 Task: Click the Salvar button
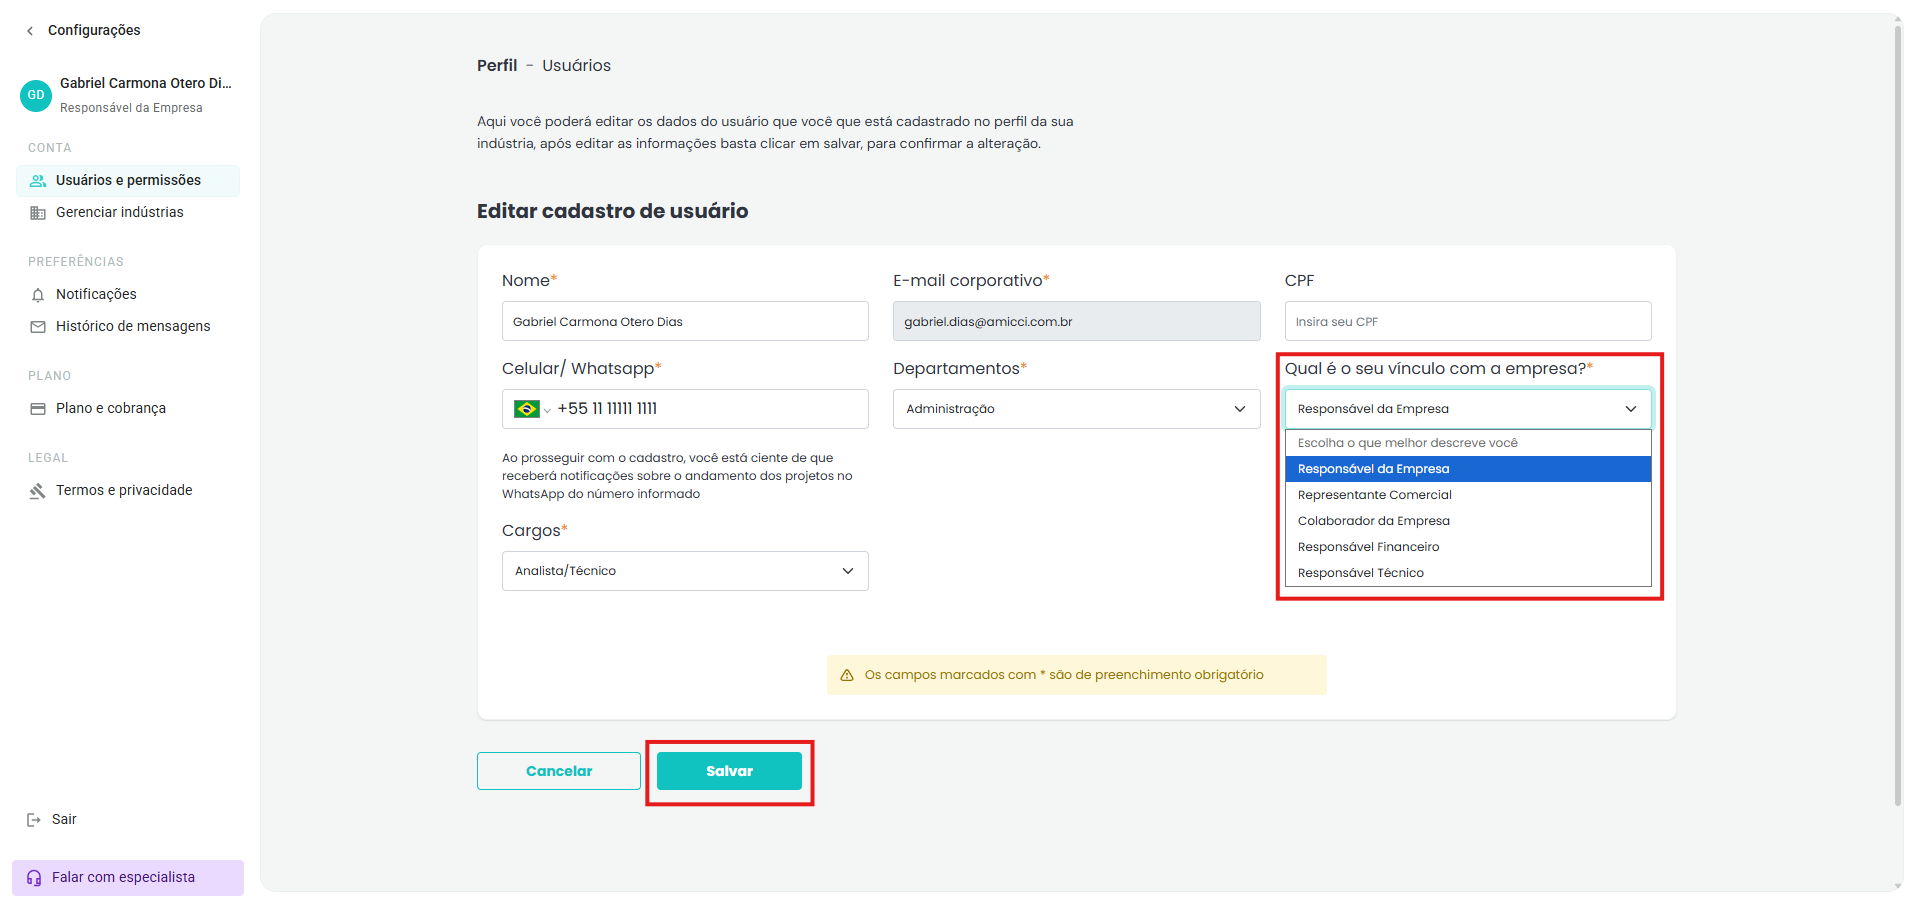point(729,771)
